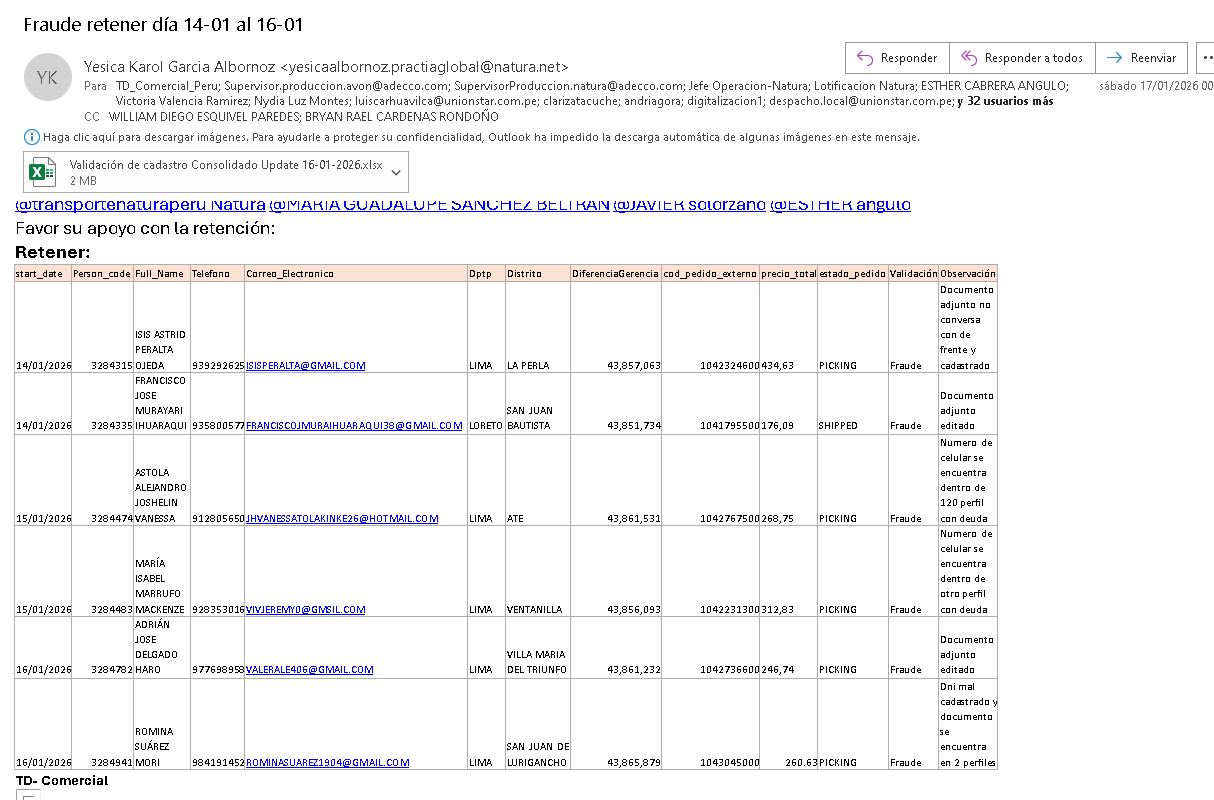Click ROMINASUAREZ1904@GMAIL.COM email link
Image resolution: width=1214 pixels, height=800 pixels.
(x=327, y=763)
